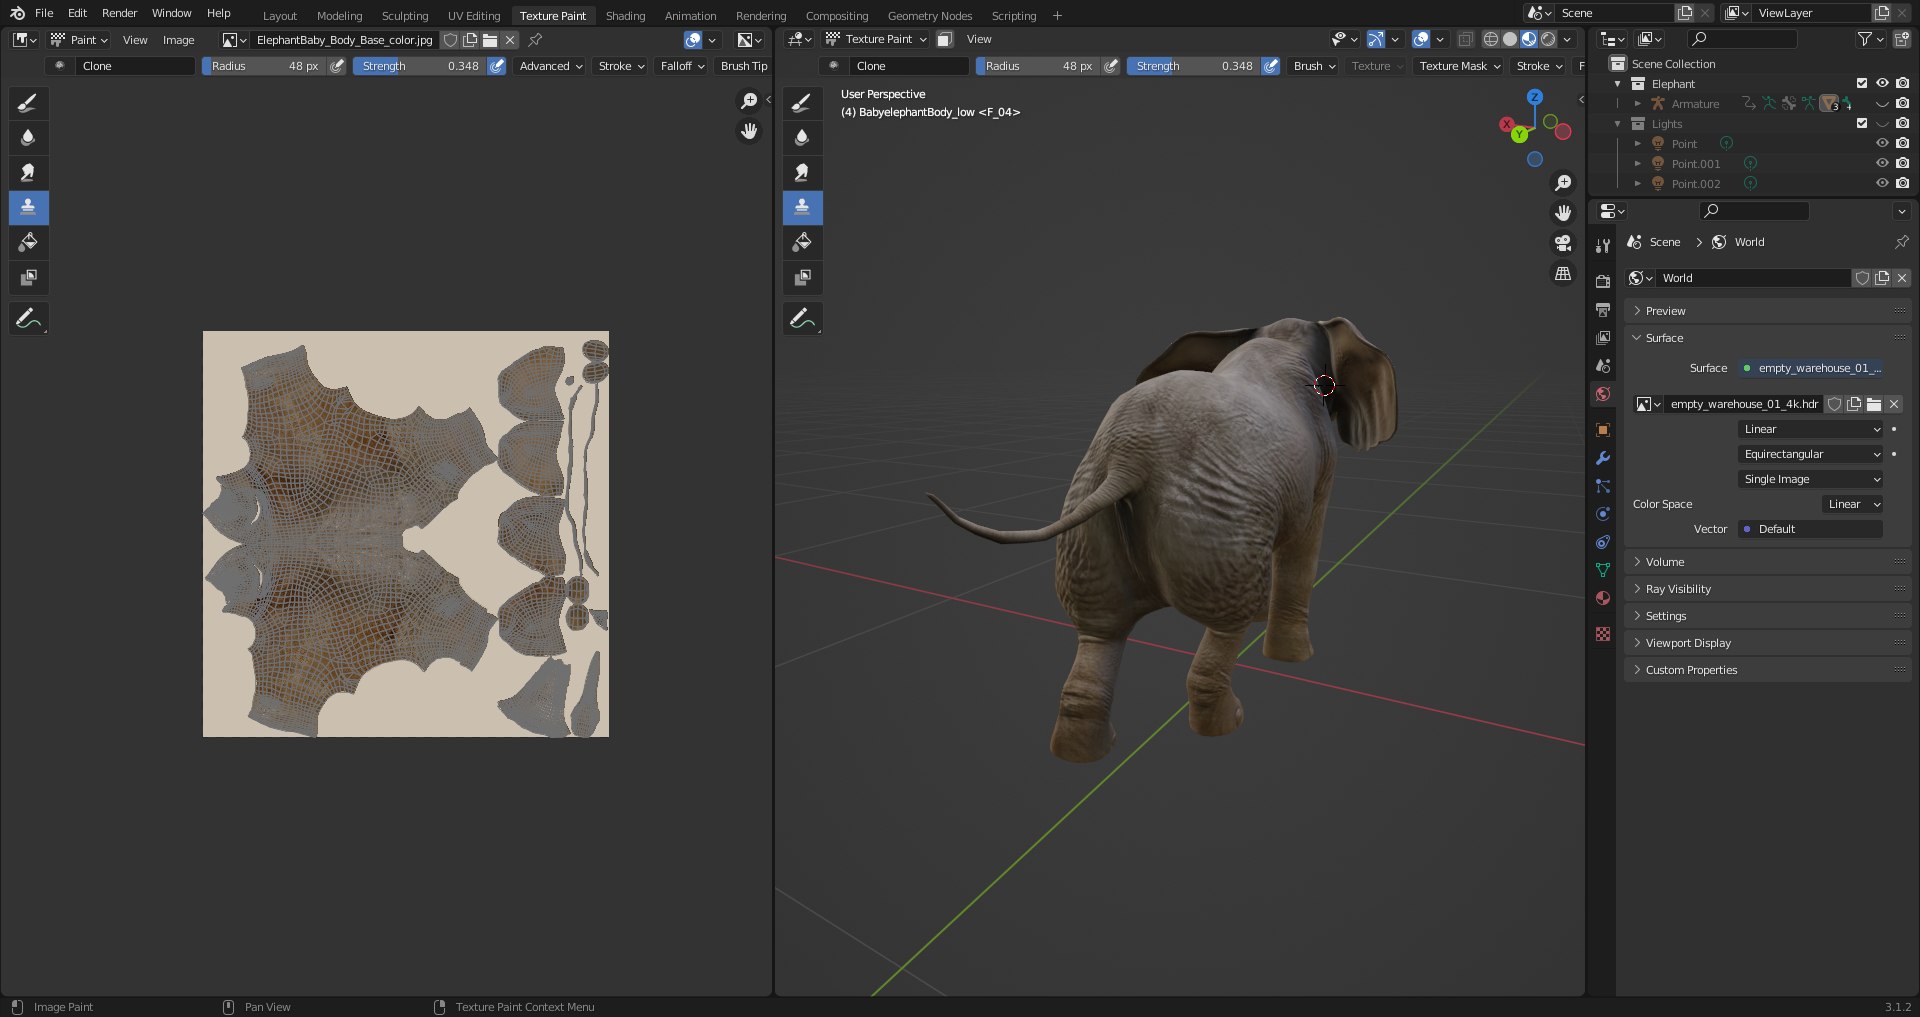1920x1017 pixels.
Task: Select the Soften tool in image editor
Action: [x=28, y=138]
